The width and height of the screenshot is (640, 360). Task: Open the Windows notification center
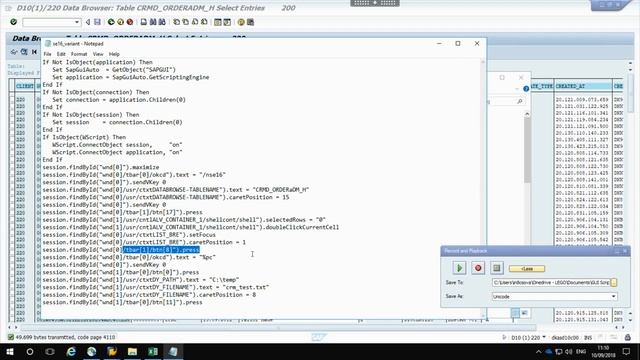pos(627,351)
